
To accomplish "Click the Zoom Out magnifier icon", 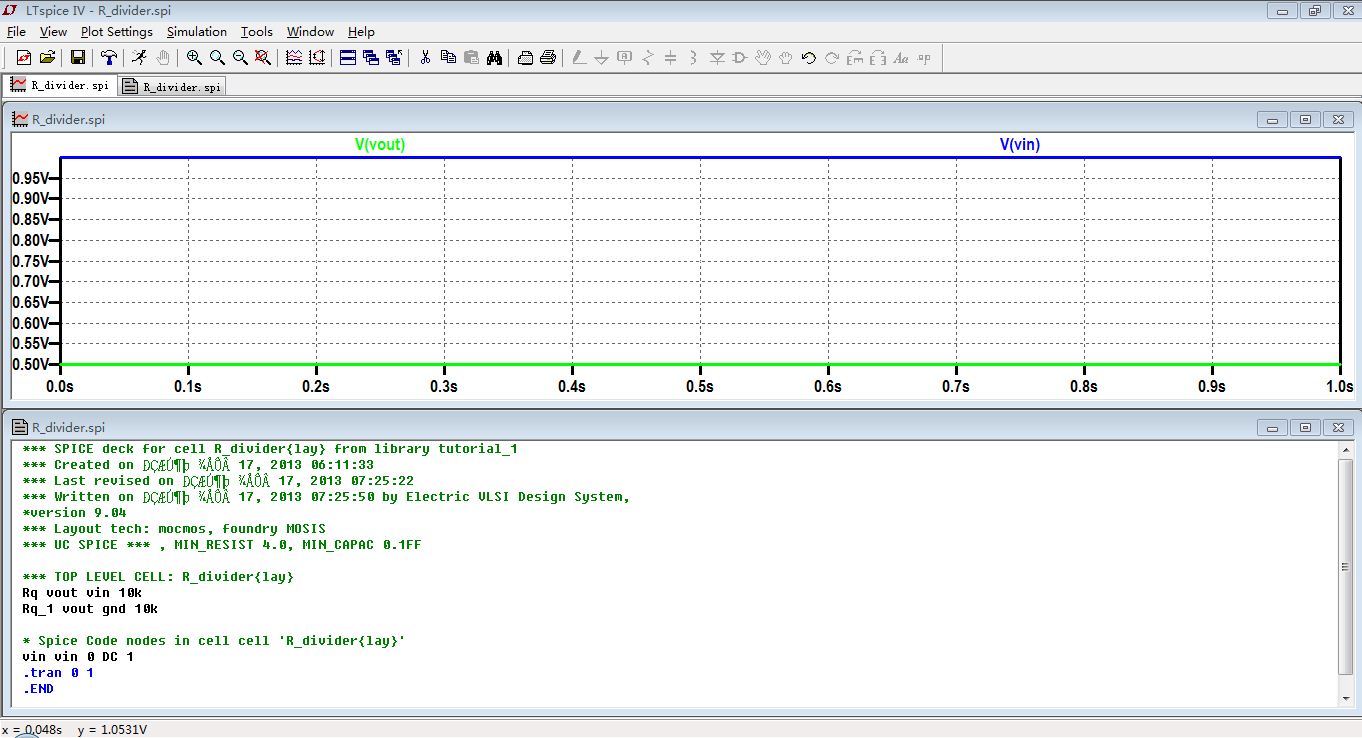I will tap(240, 58).
